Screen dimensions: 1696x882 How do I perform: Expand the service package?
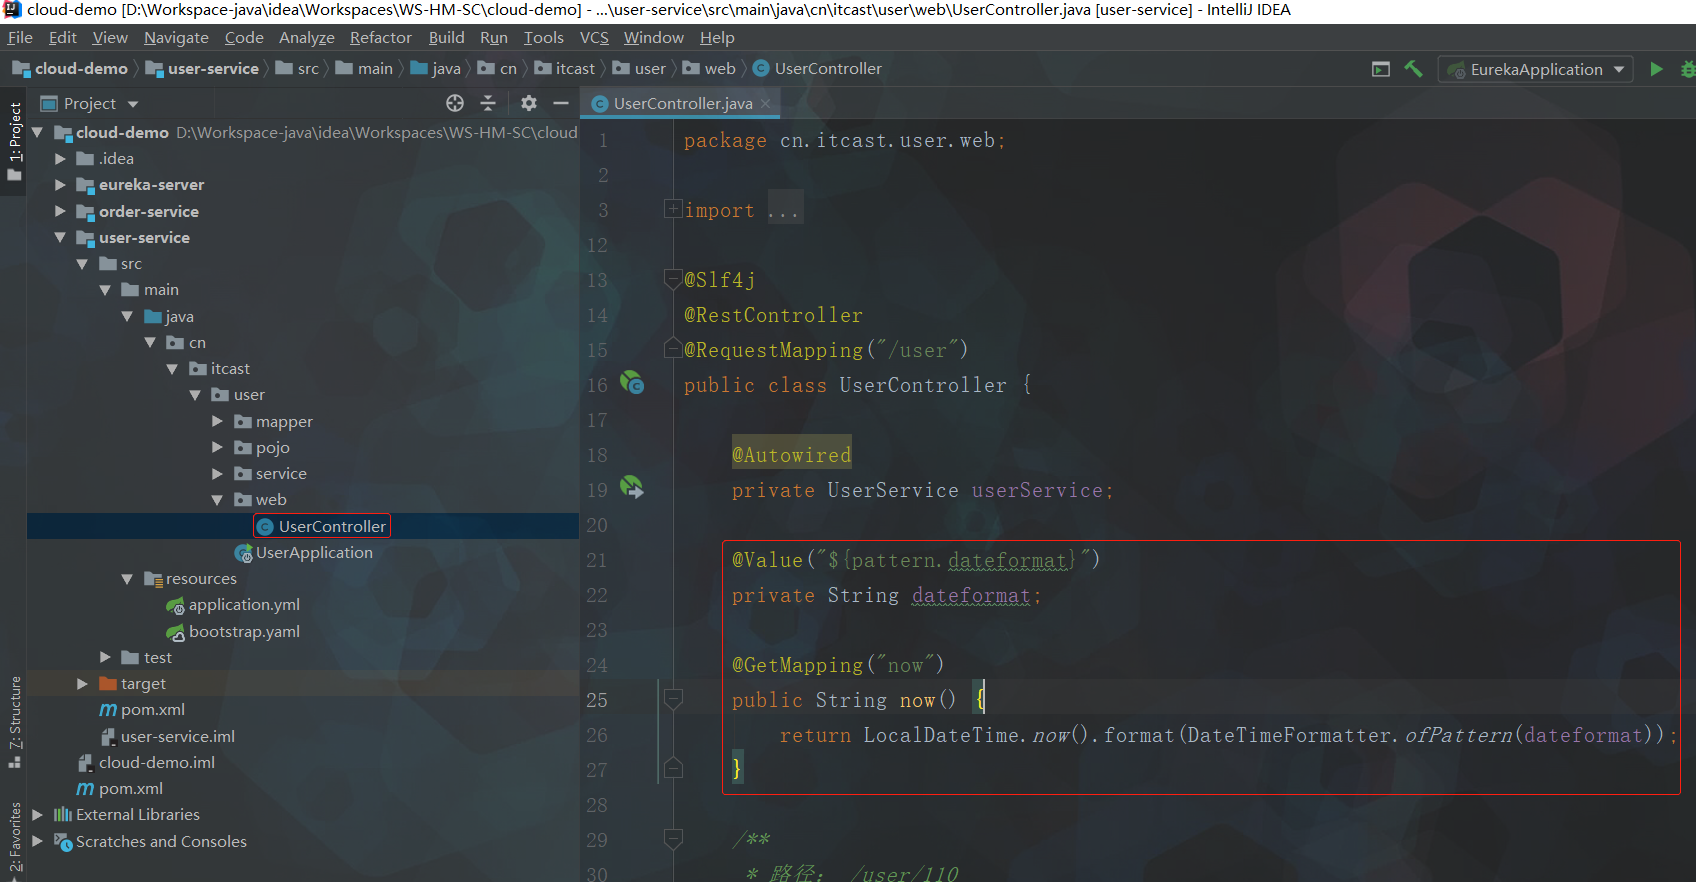click(217, 473)
